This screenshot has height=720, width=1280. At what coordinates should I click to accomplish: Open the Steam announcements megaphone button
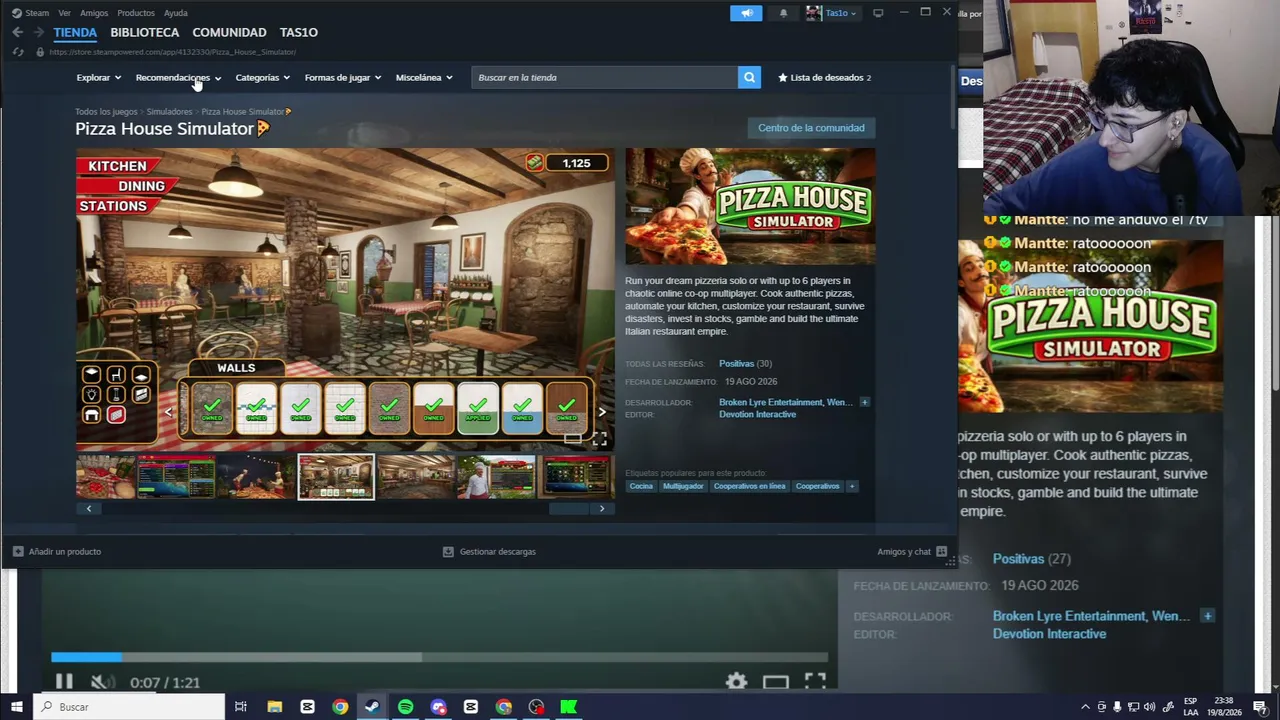[x=746, y=13]
